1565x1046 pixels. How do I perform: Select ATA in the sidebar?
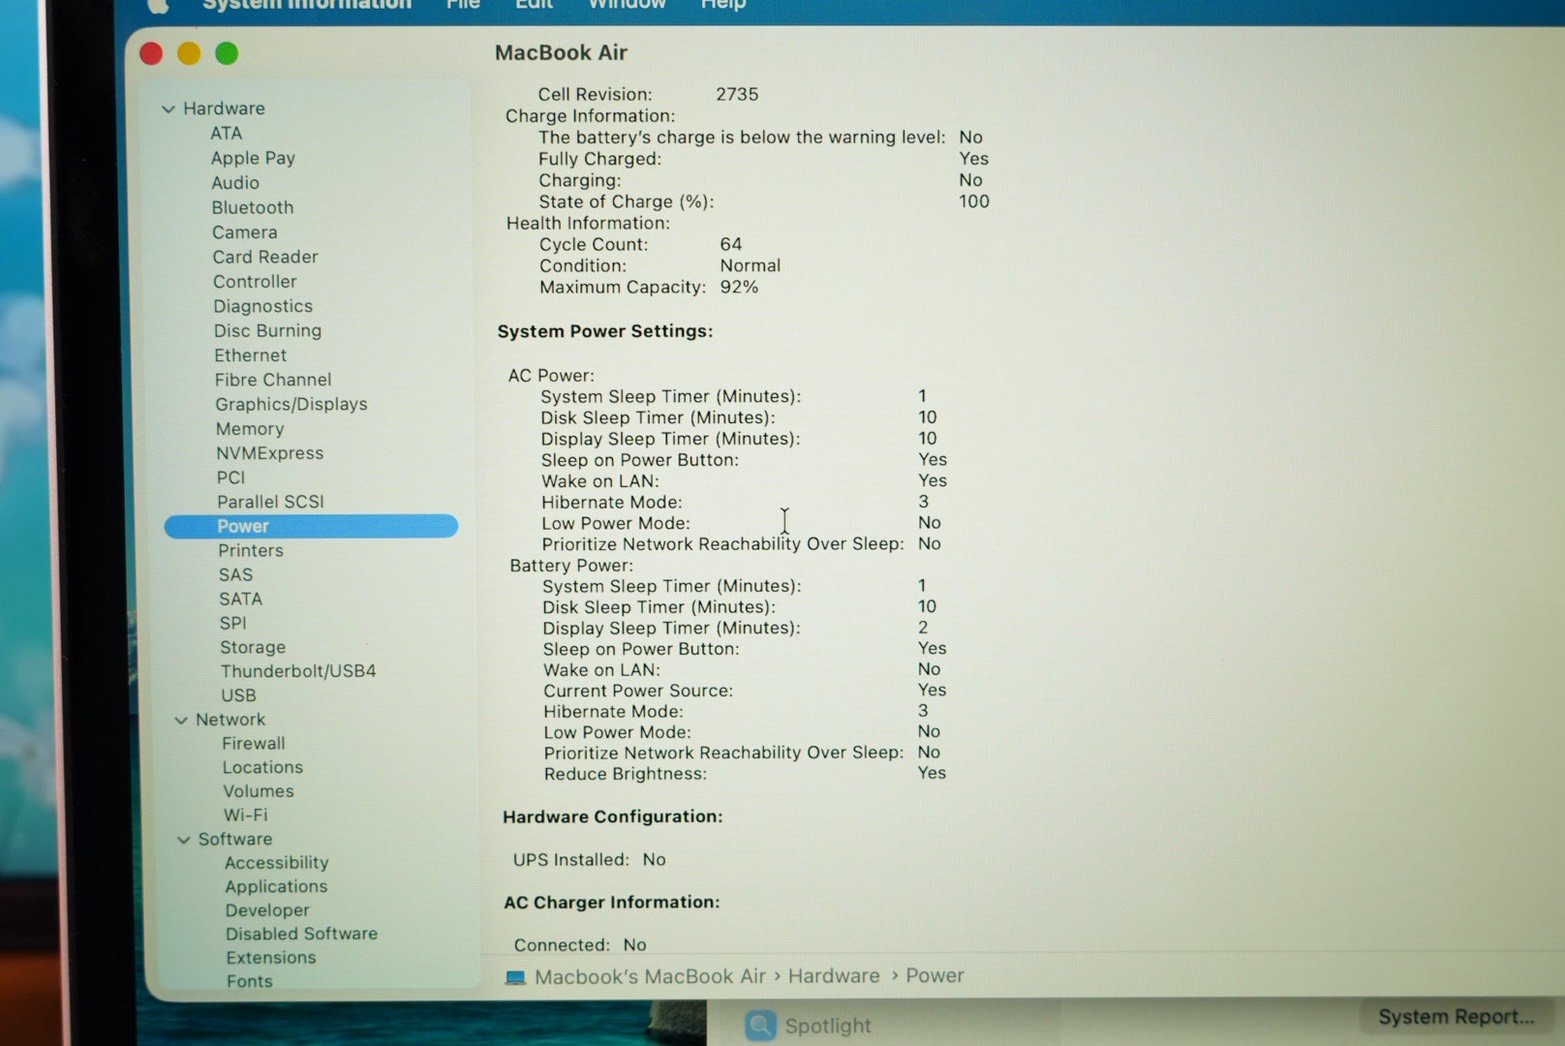pos(226,134)
